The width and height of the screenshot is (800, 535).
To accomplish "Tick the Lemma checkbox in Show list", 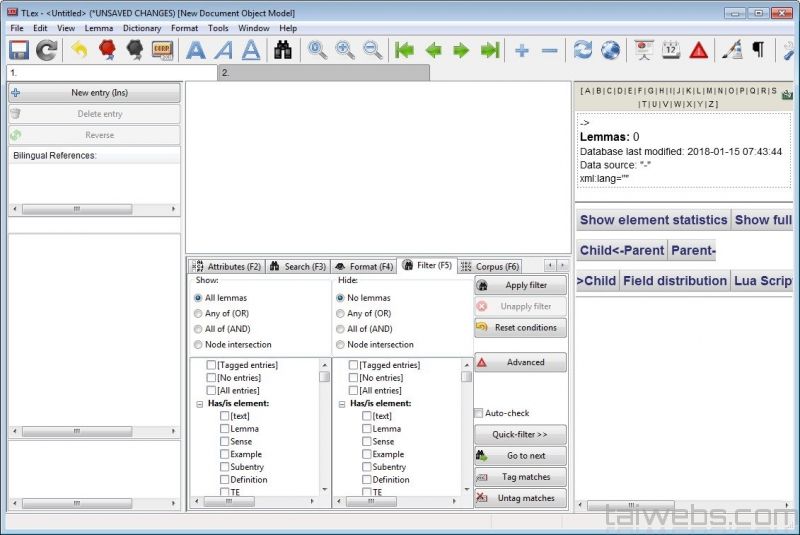I will pyautogui.click(x=225, y=429).
